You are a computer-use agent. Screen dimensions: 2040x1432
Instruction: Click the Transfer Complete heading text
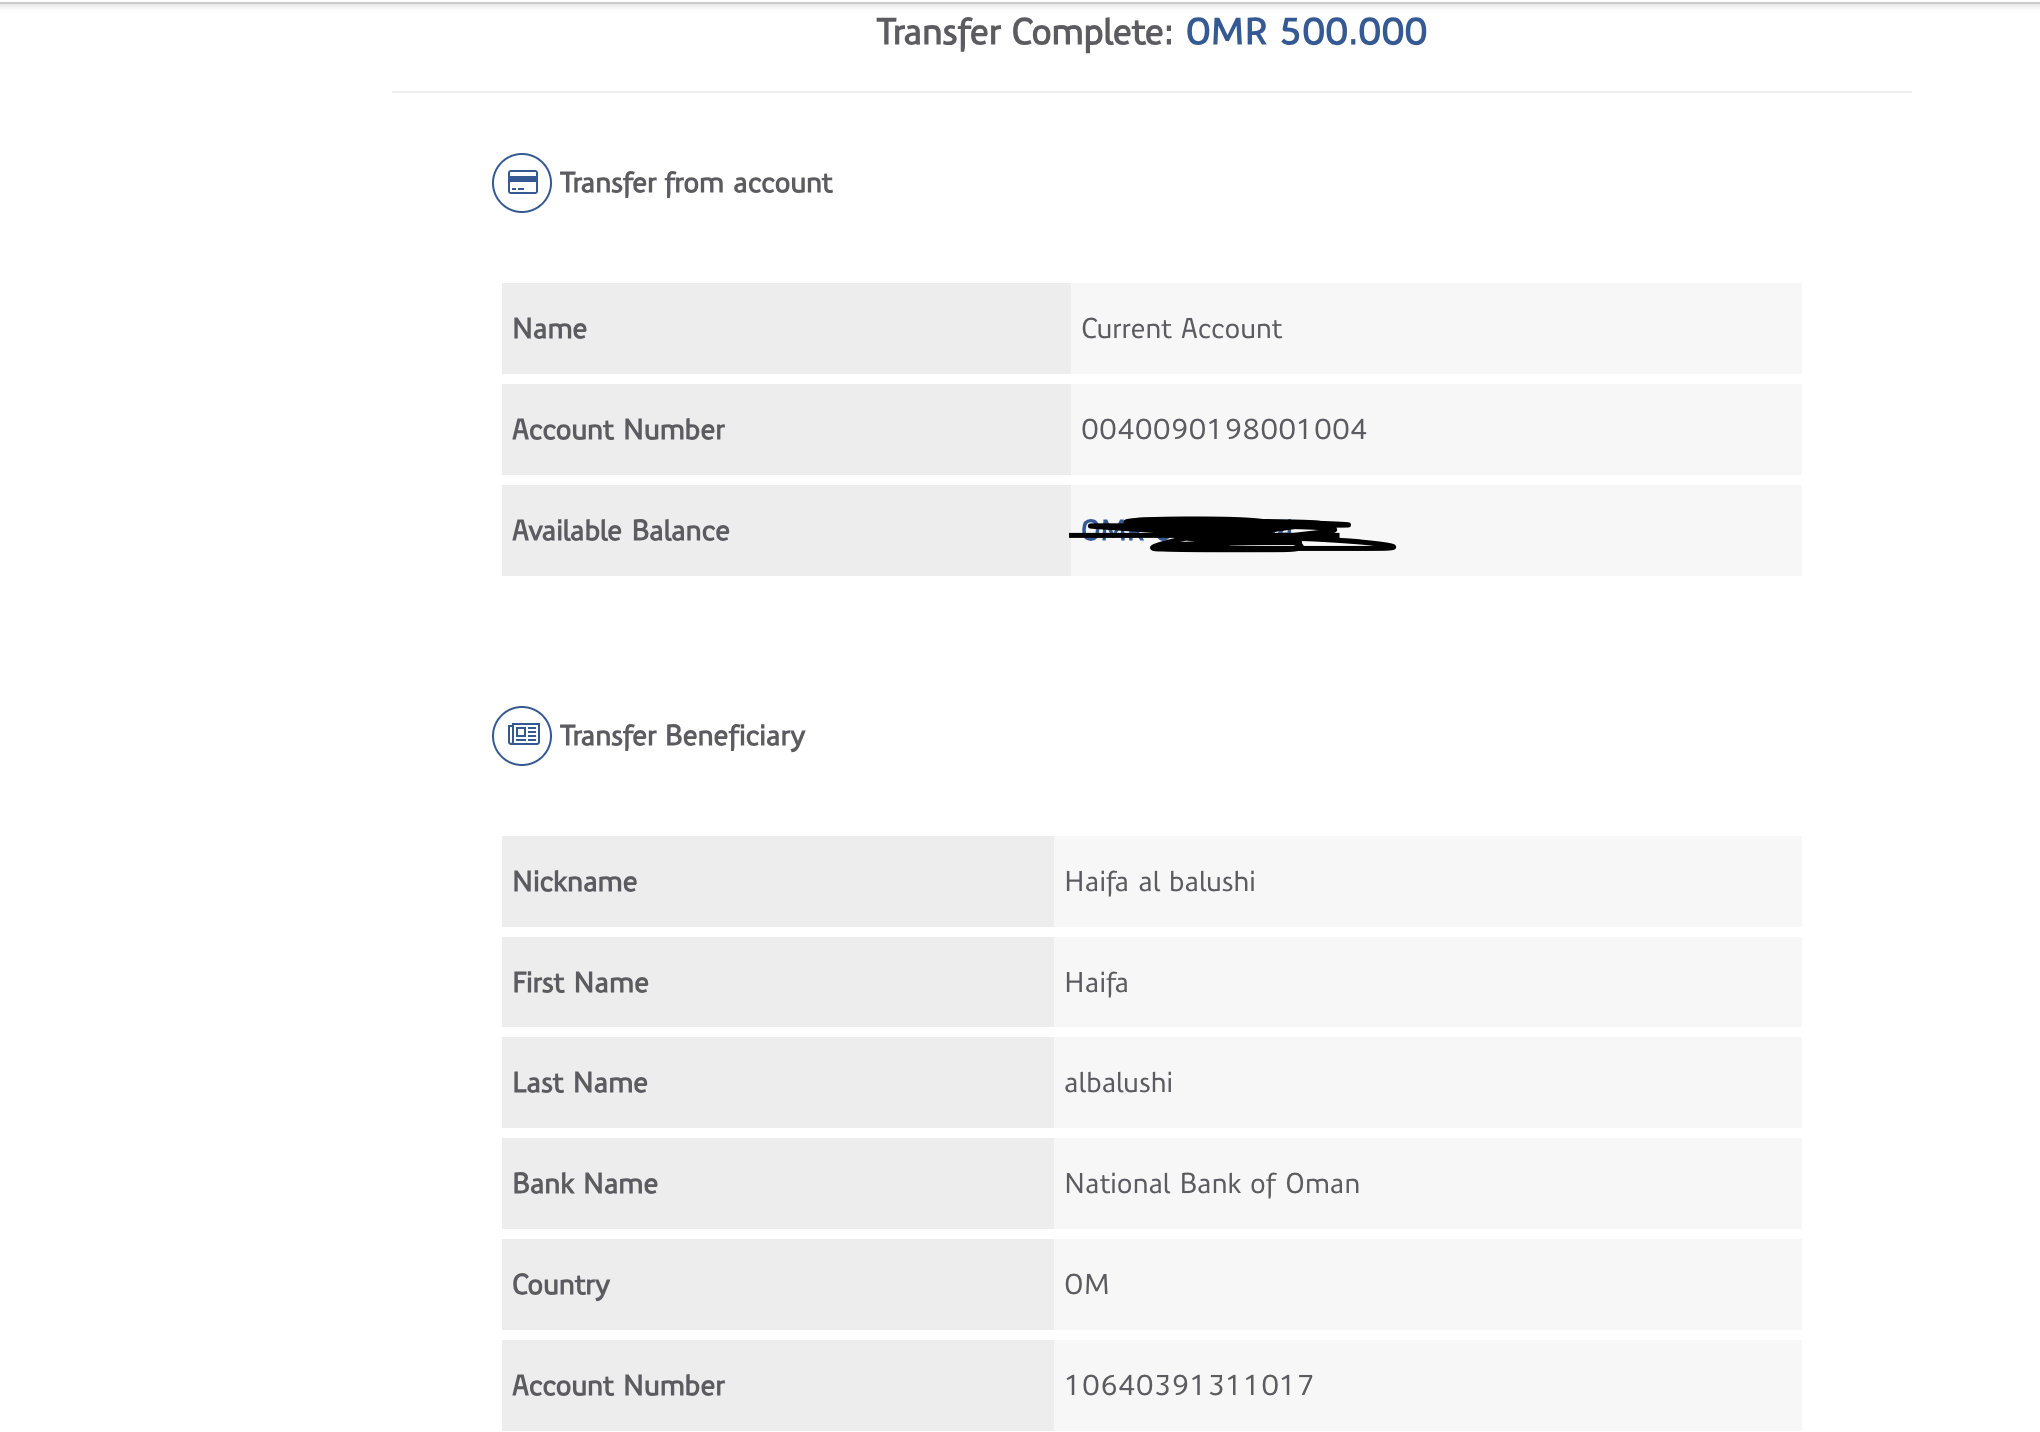tap(1024, 32)
